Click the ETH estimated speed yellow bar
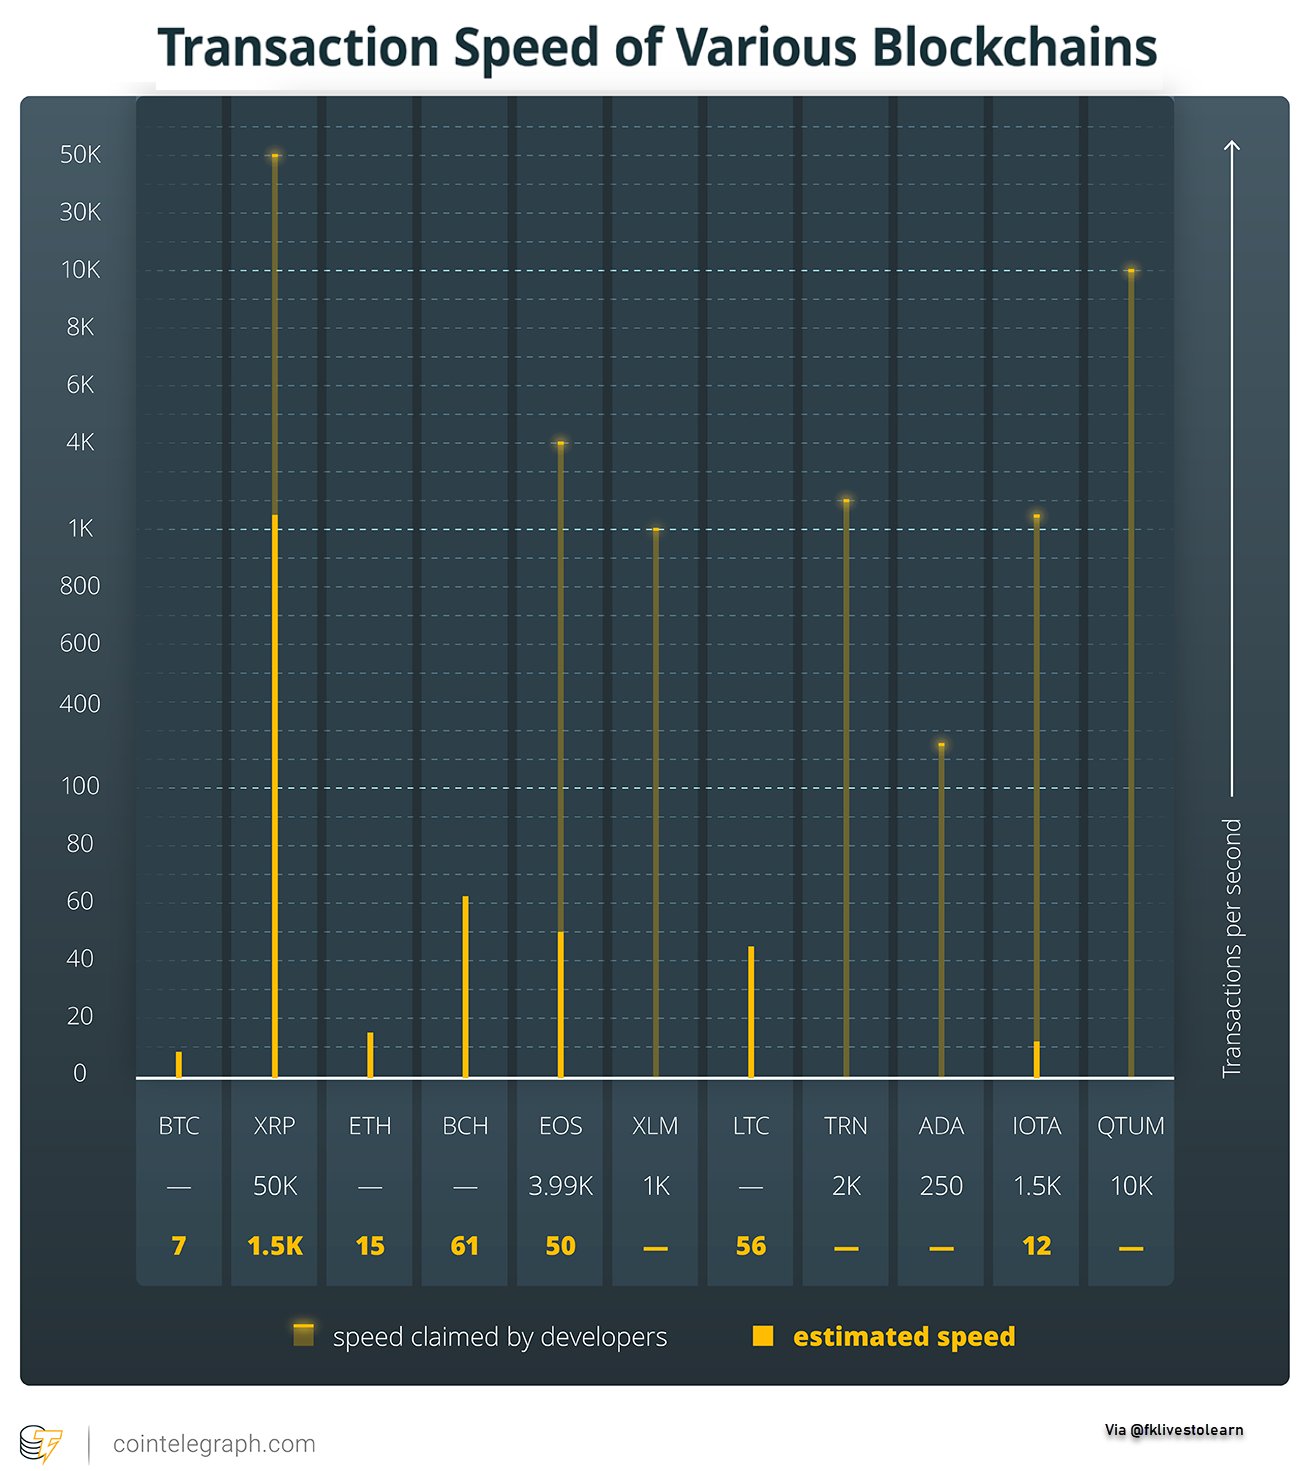This screenshot has height=1471, width=1310. (370, 1055)
